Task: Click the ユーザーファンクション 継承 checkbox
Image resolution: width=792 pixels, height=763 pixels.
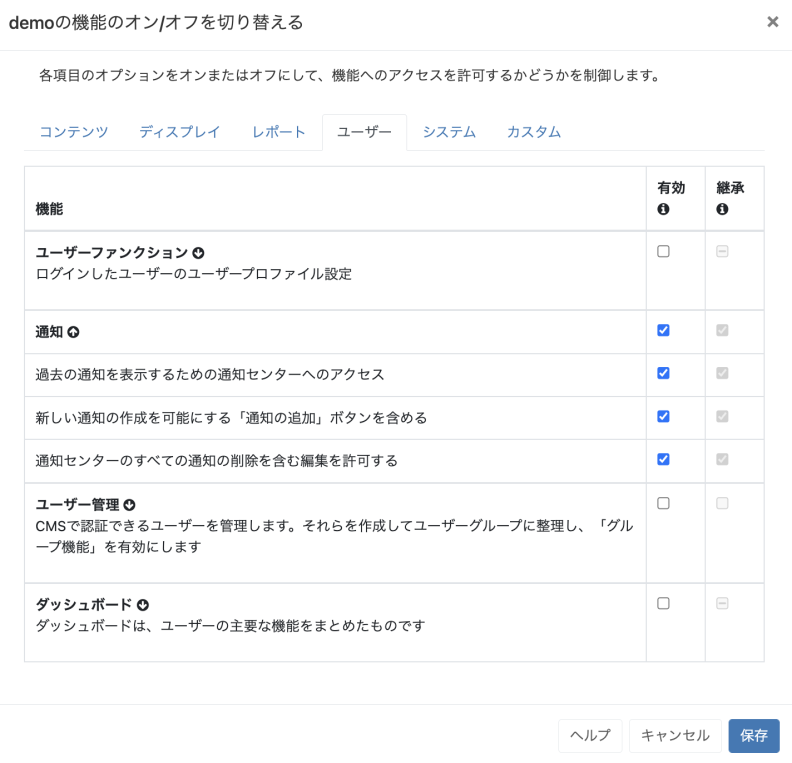Action: coord(722,251)
